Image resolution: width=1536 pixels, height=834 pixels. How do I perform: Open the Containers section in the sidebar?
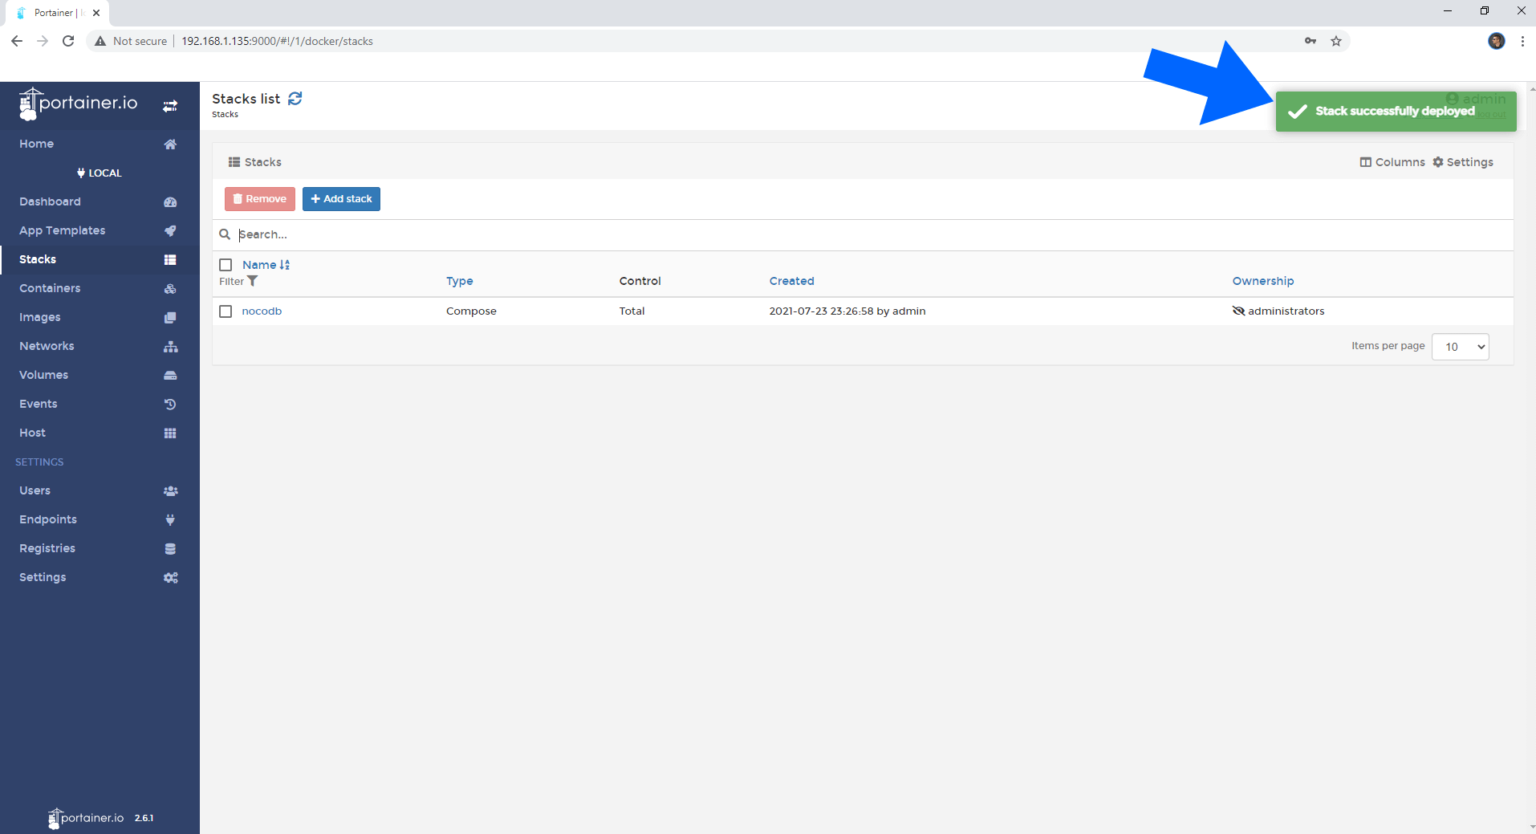coord(49,288)
